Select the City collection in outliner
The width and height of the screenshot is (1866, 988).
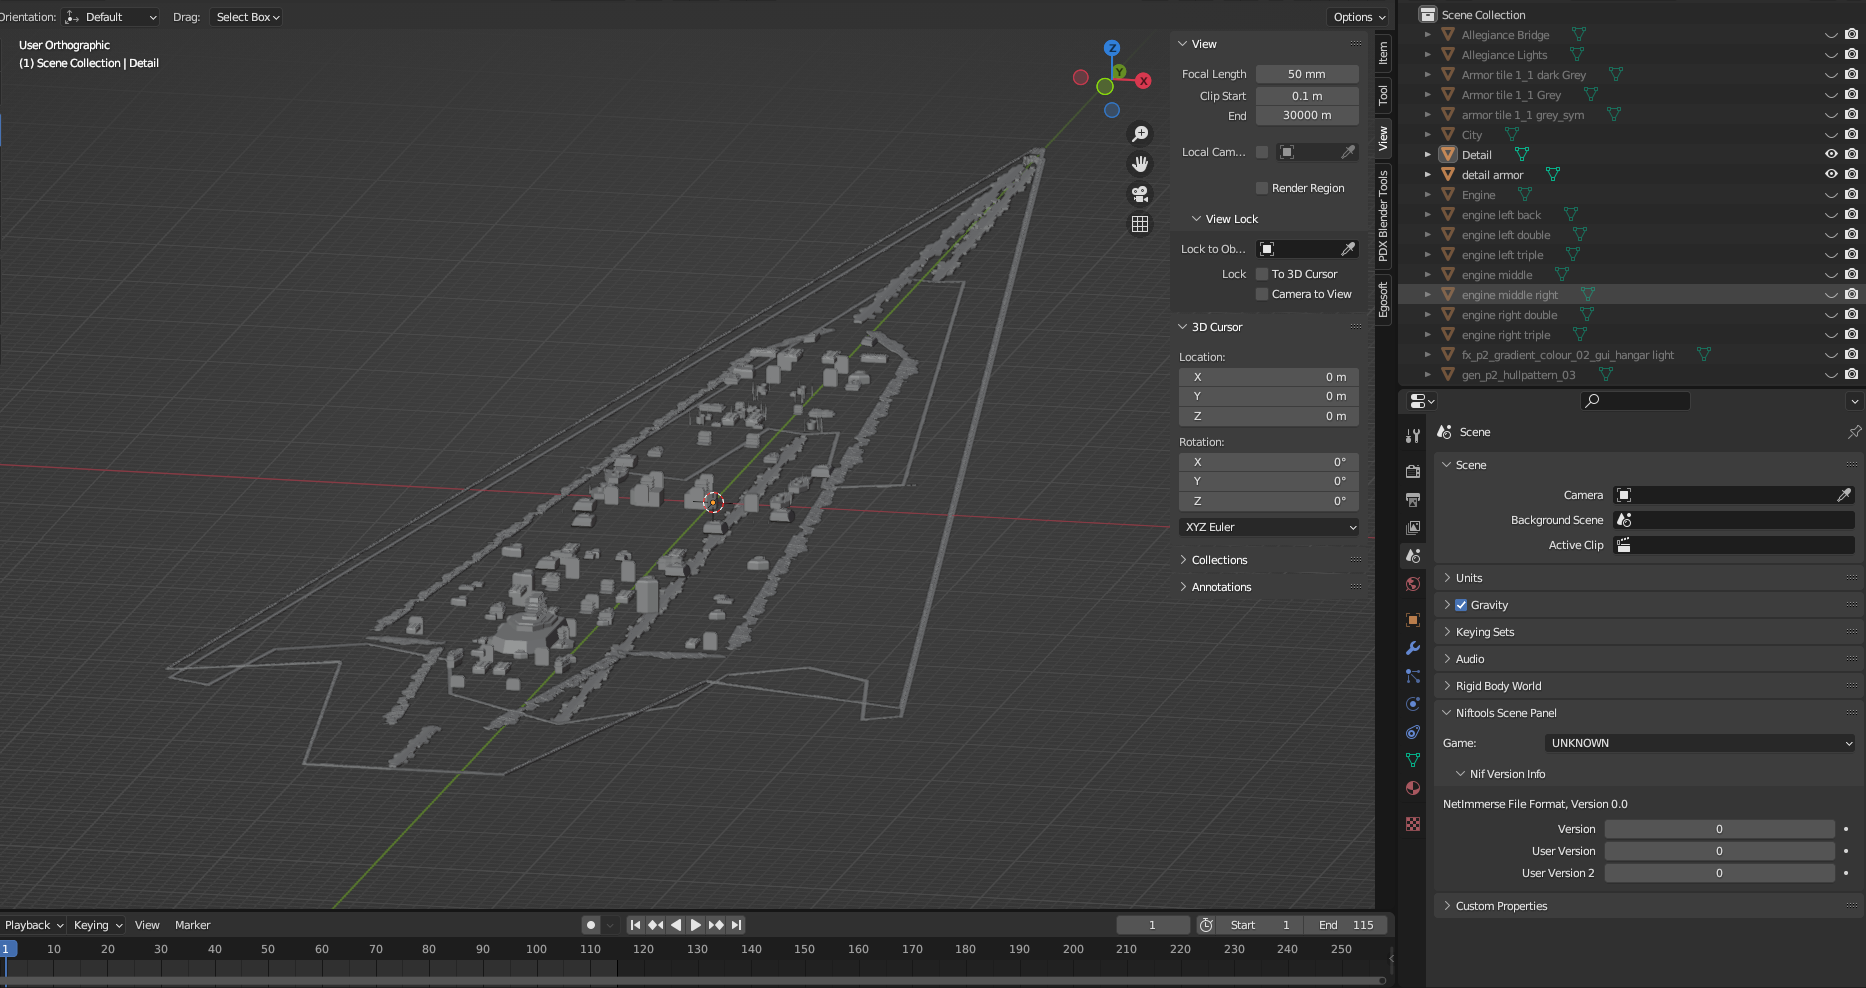click(x=1472, y=135)
